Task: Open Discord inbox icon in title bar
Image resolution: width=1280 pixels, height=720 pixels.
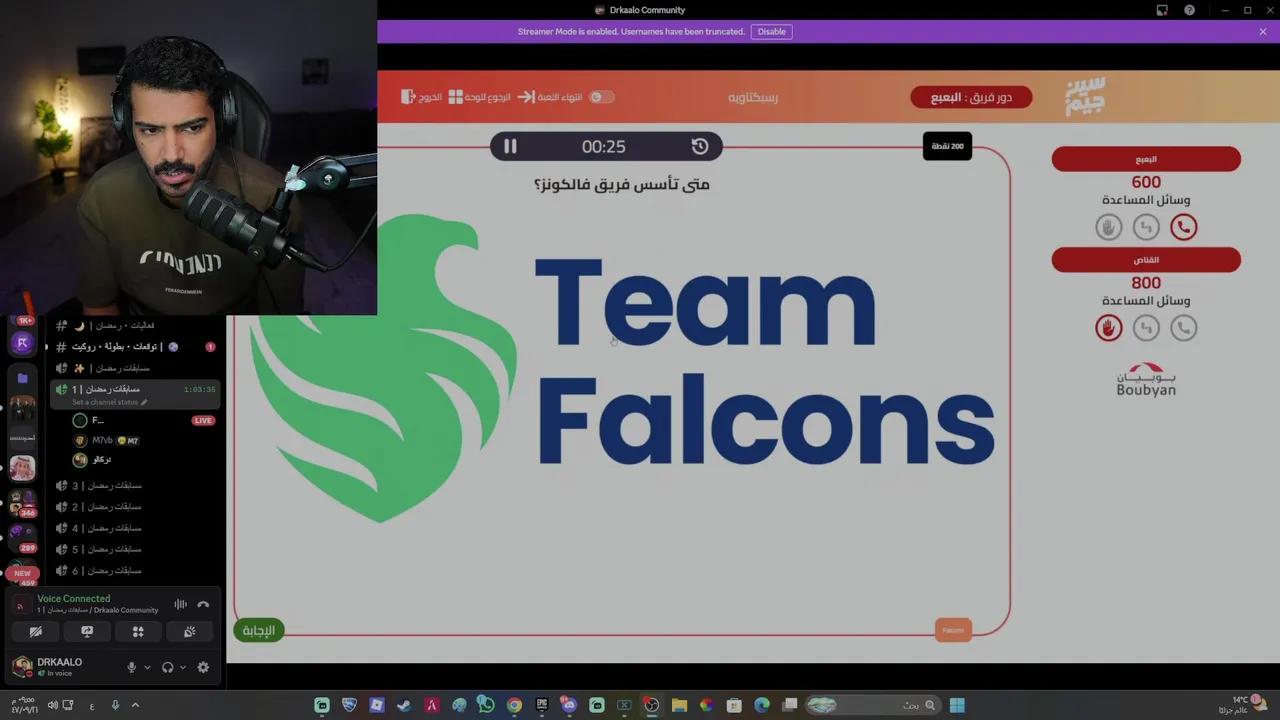Action: point(1162,10)
